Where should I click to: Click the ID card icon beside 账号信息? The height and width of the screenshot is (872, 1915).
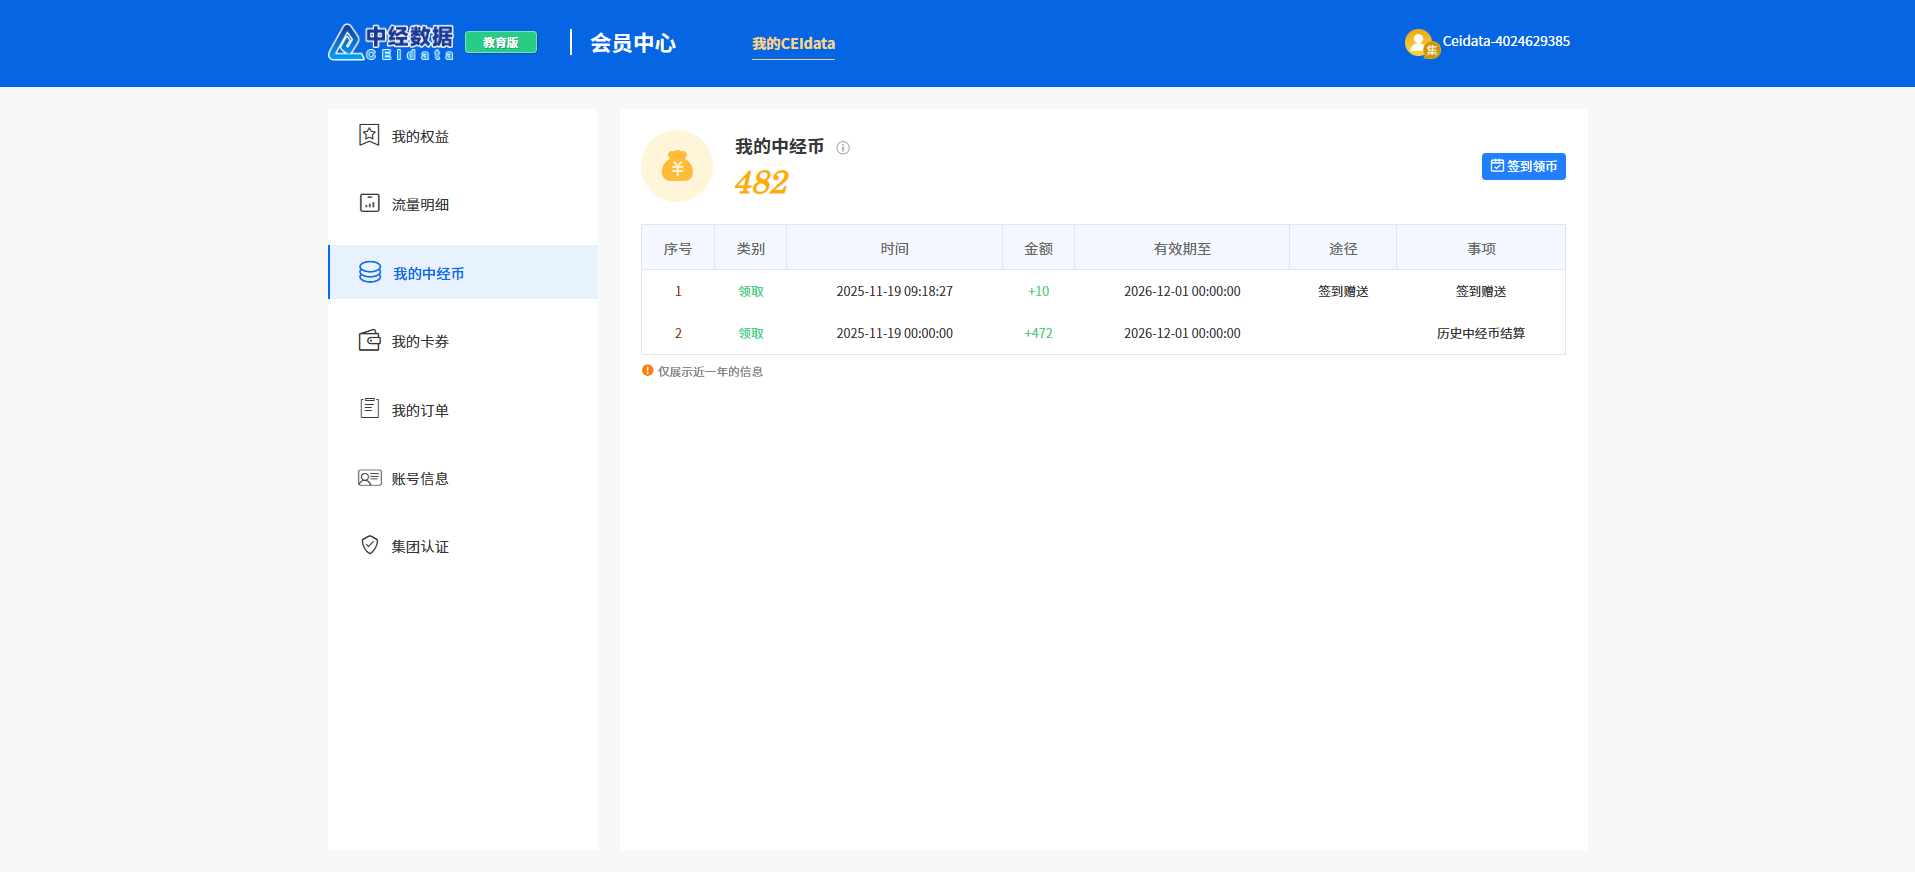pos(369,478)
